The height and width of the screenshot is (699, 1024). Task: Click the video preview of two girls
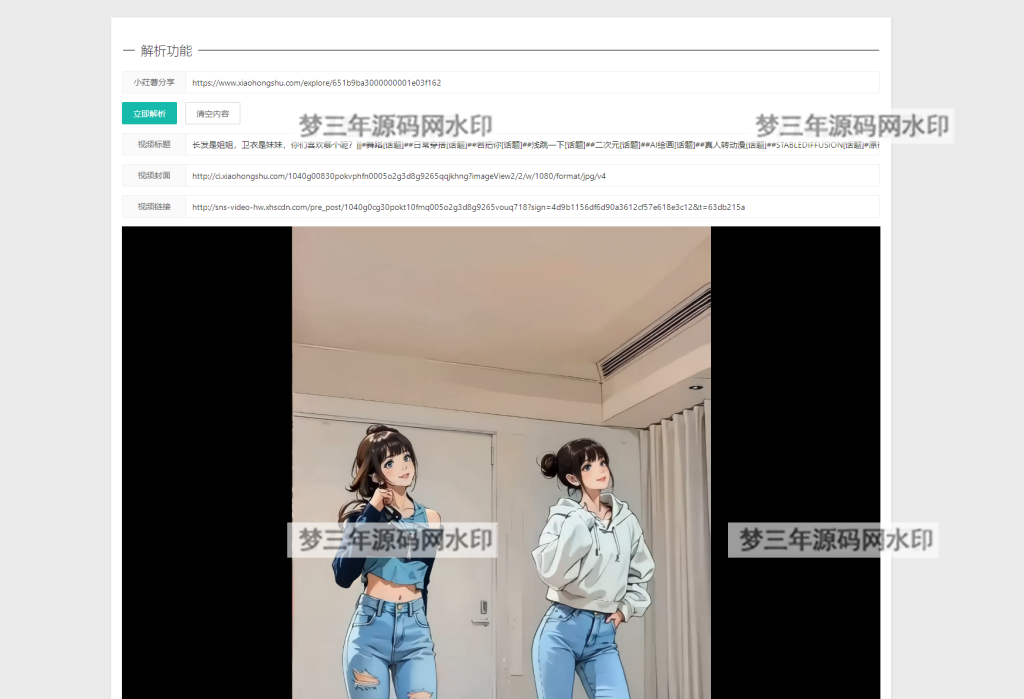501,463
